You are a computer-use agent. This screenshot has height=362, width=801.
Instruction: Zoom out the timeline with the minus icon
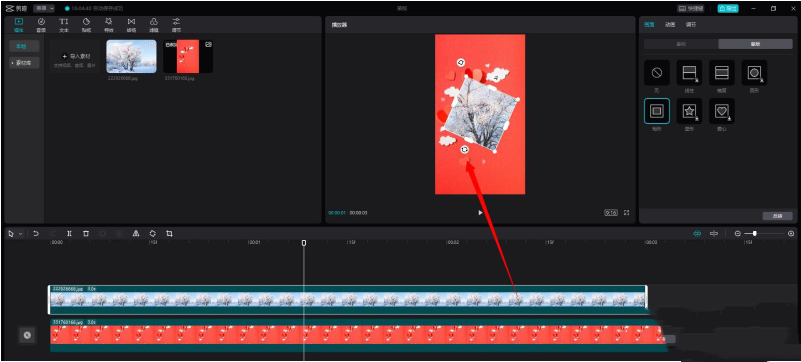pos(738,233)
